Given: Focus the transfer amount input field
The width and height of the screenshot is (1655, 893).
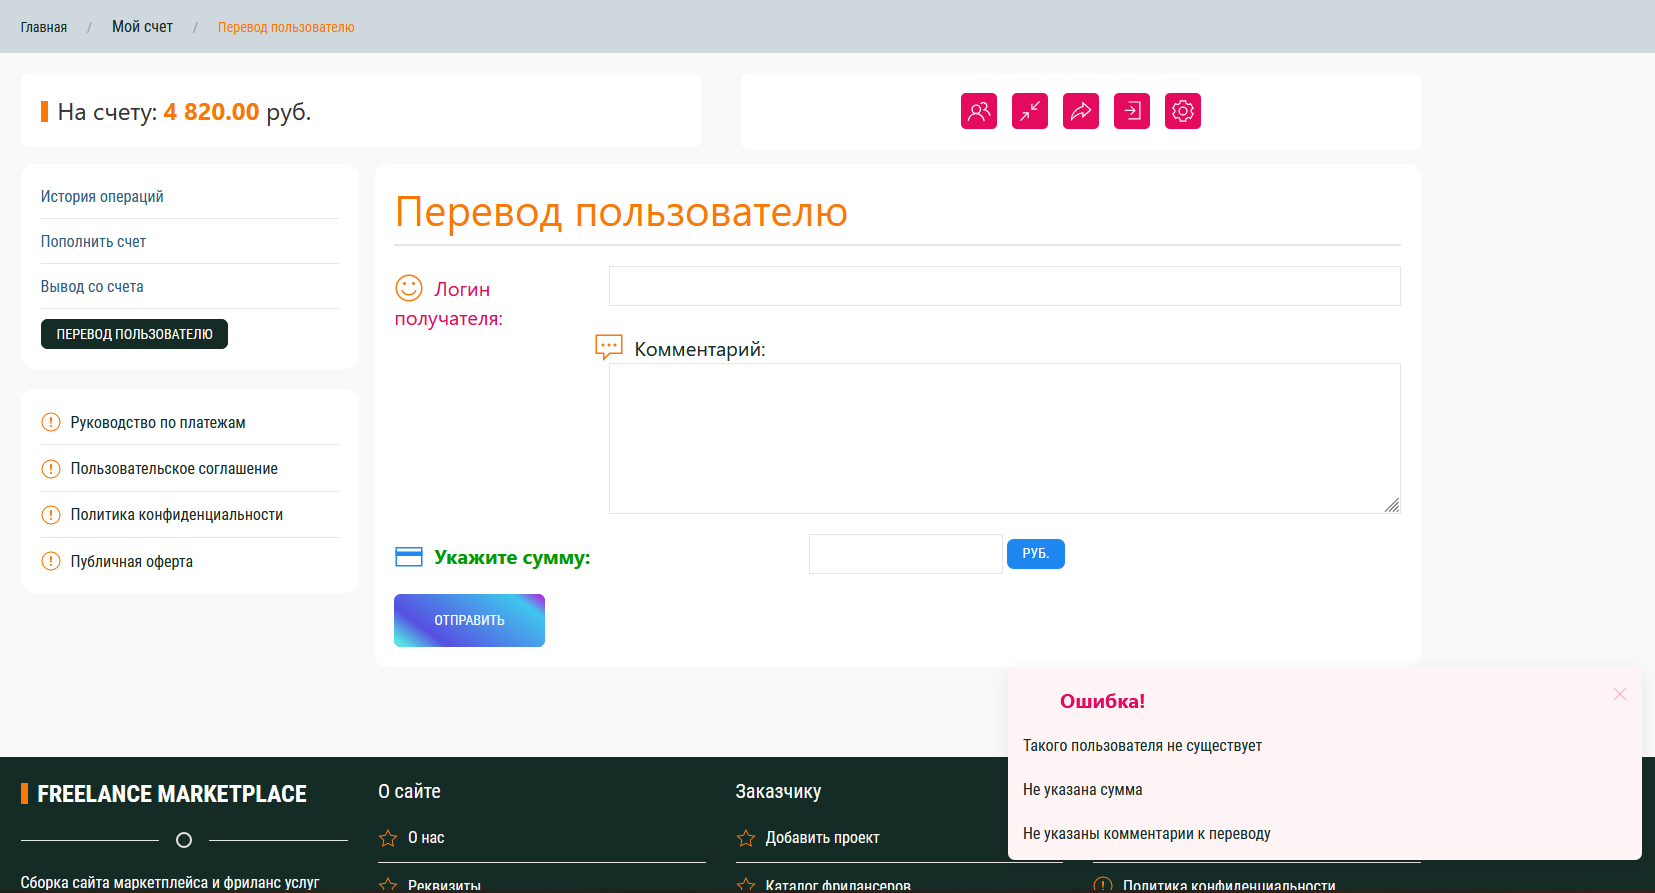Looking at the screenshot, I should coord(905,554).
